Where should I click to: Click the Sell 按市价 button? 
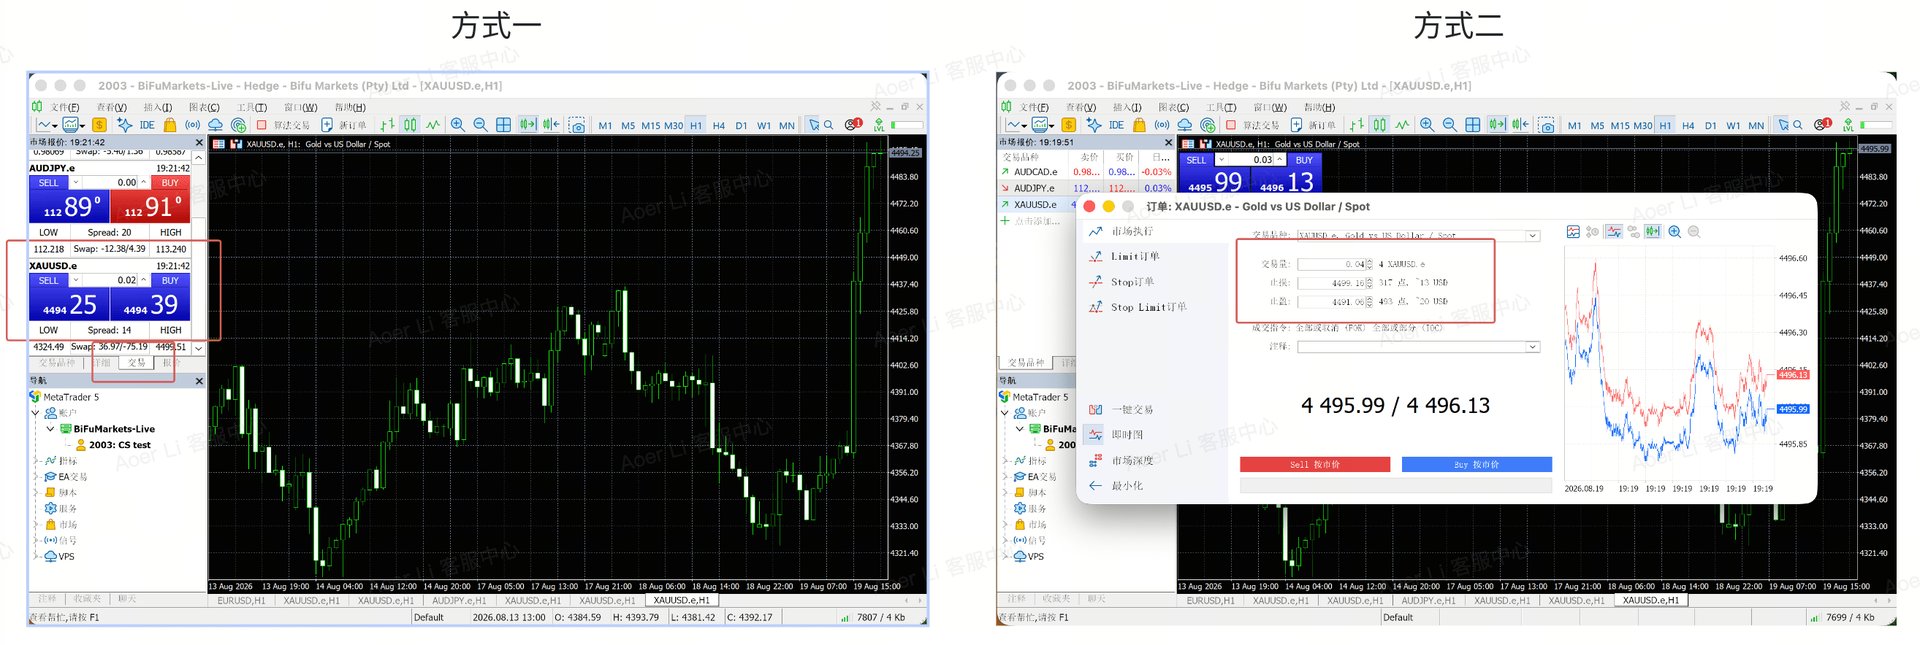(x=1315, y=465)
